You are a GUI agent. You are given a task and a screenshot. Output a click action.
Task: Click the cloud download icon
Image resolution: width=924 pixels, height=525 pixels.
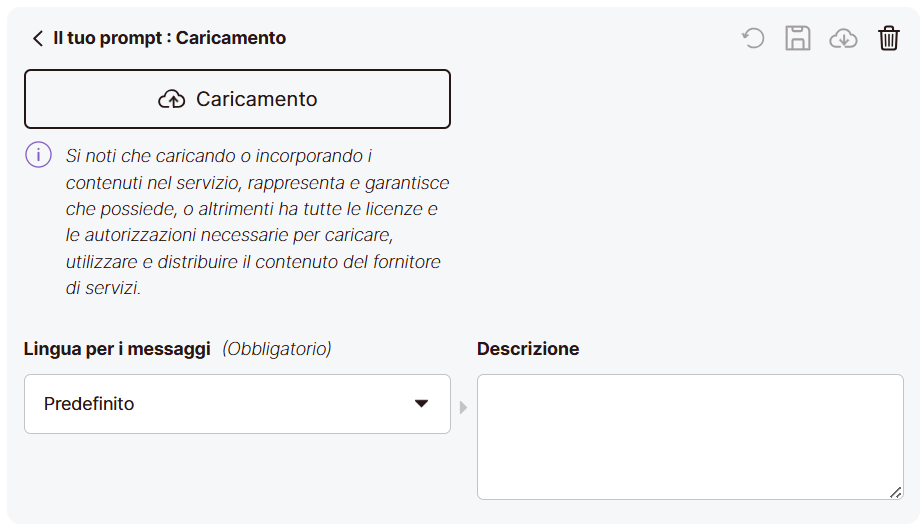(x=843, y=39)
